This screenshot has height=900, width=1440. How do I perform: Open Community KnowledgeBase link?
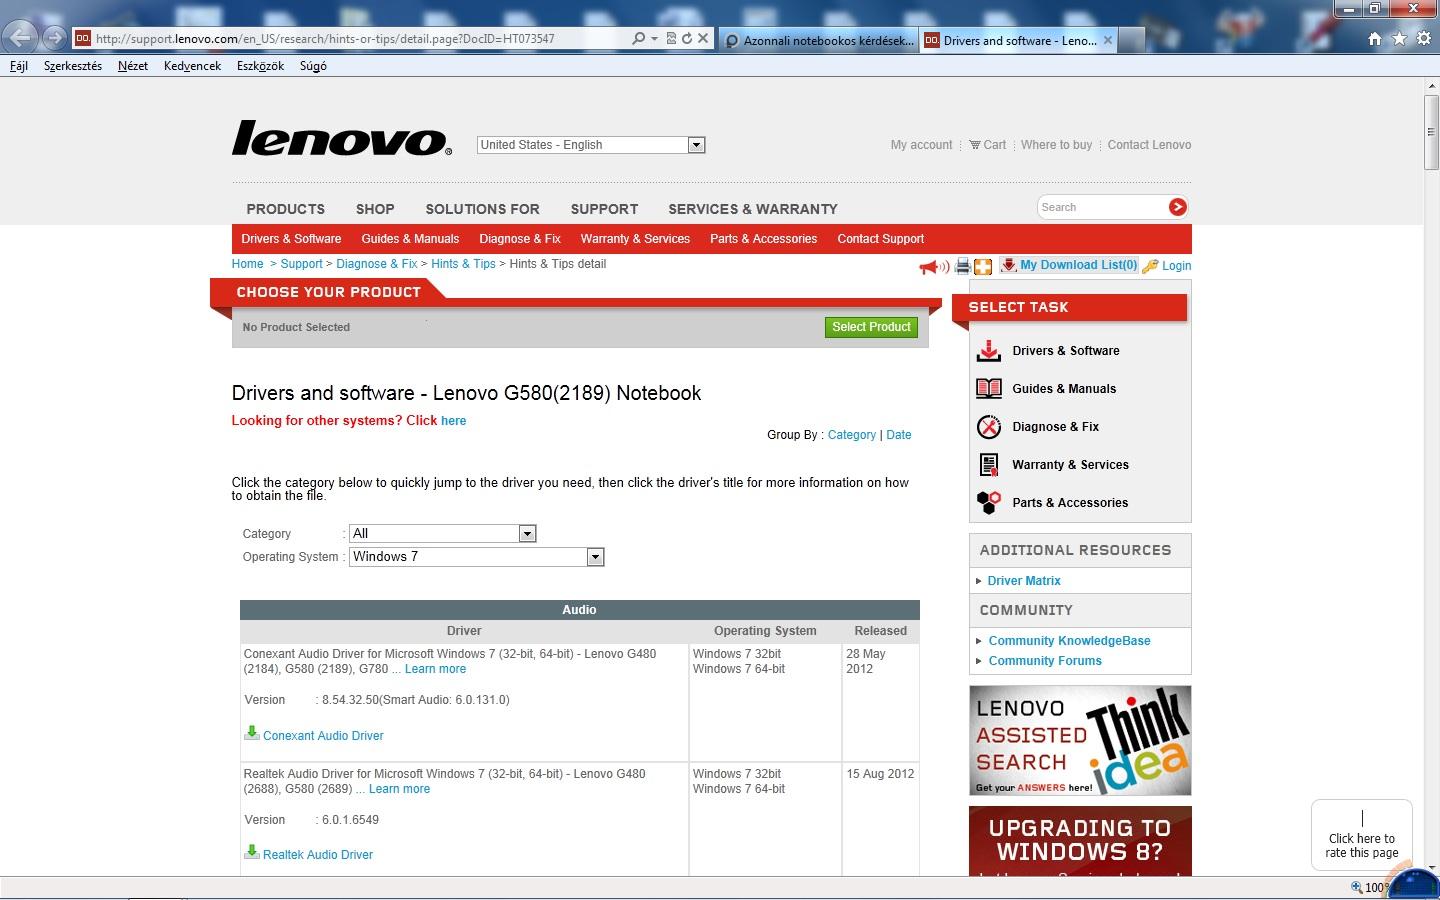pyautogui.click(x=1069, y=641)
